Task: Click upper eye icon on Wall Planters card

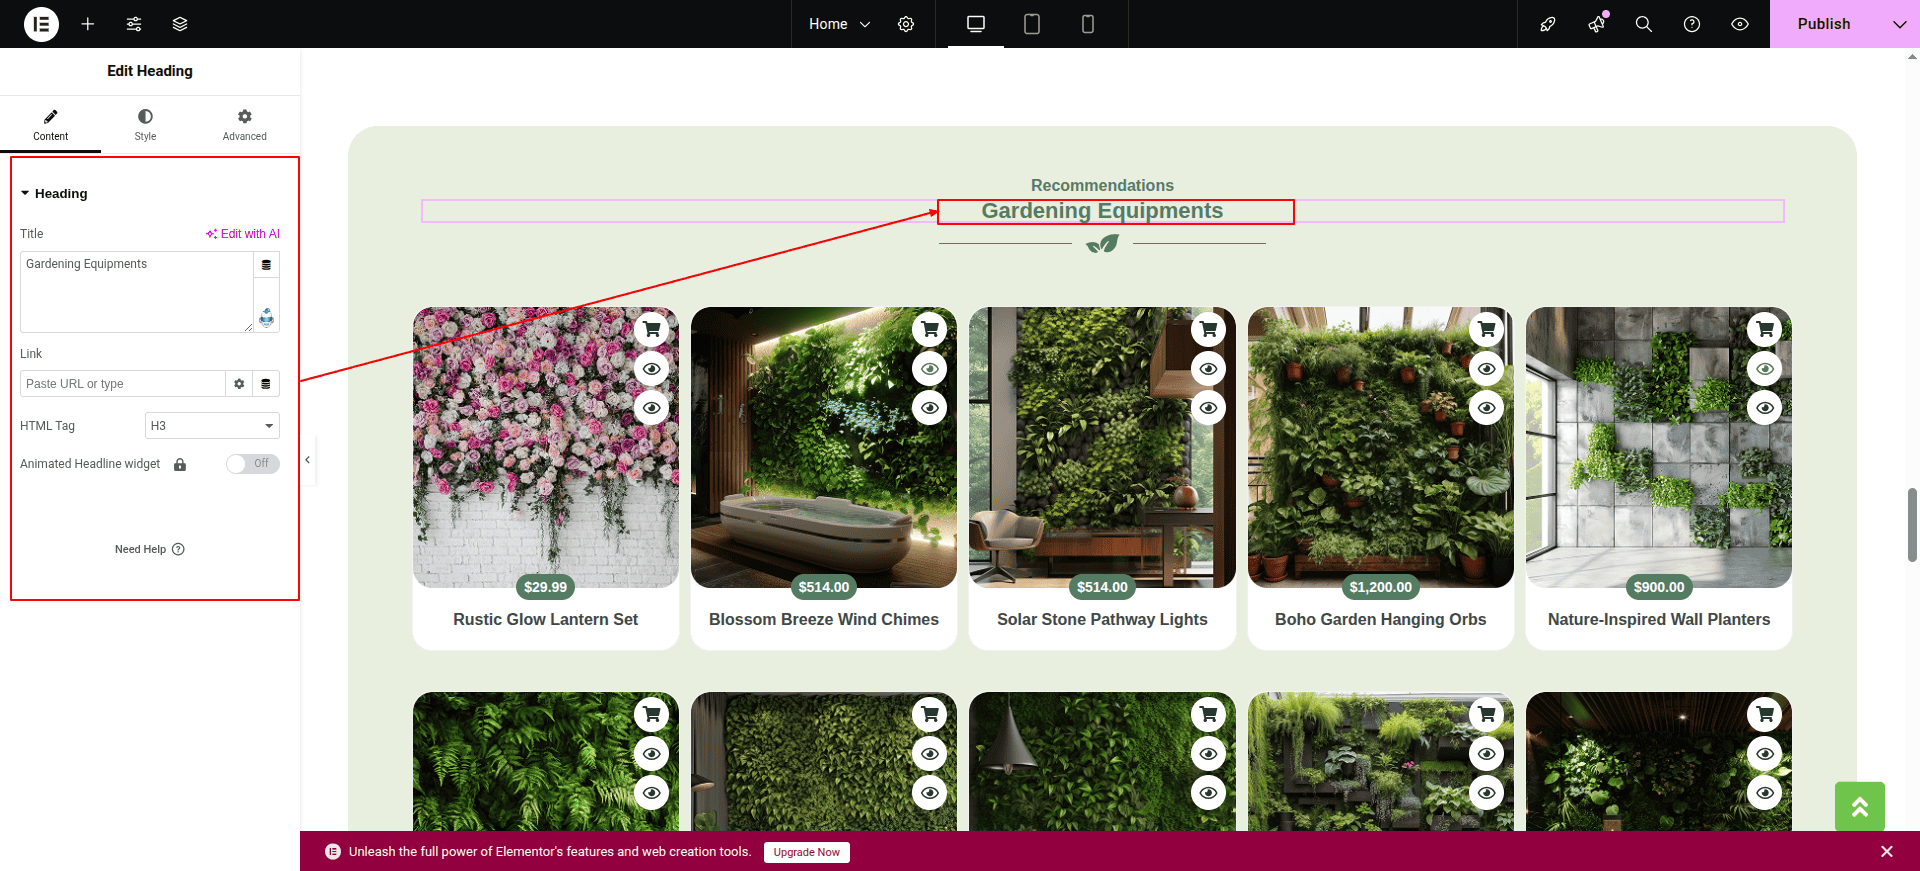Action: (1765, 369)
